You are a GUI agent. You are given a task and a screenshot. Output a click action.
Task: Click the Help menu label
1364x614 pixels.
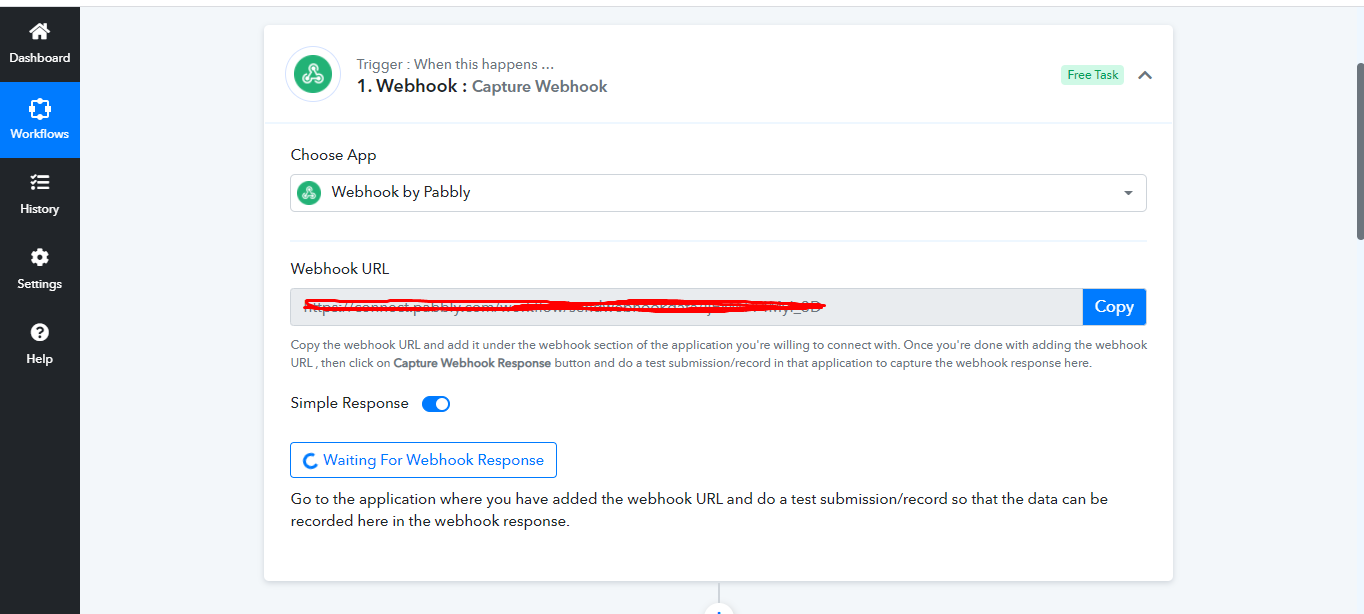click(x=40, y=359)
